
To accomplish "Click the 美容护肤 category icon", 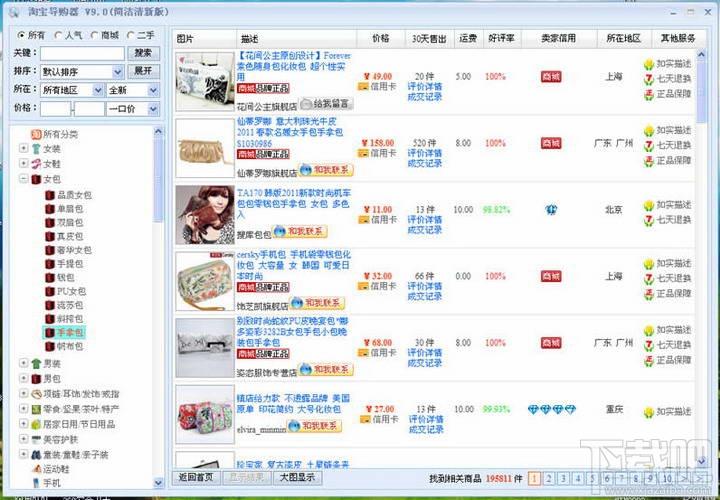I will (x=36, y=439).
